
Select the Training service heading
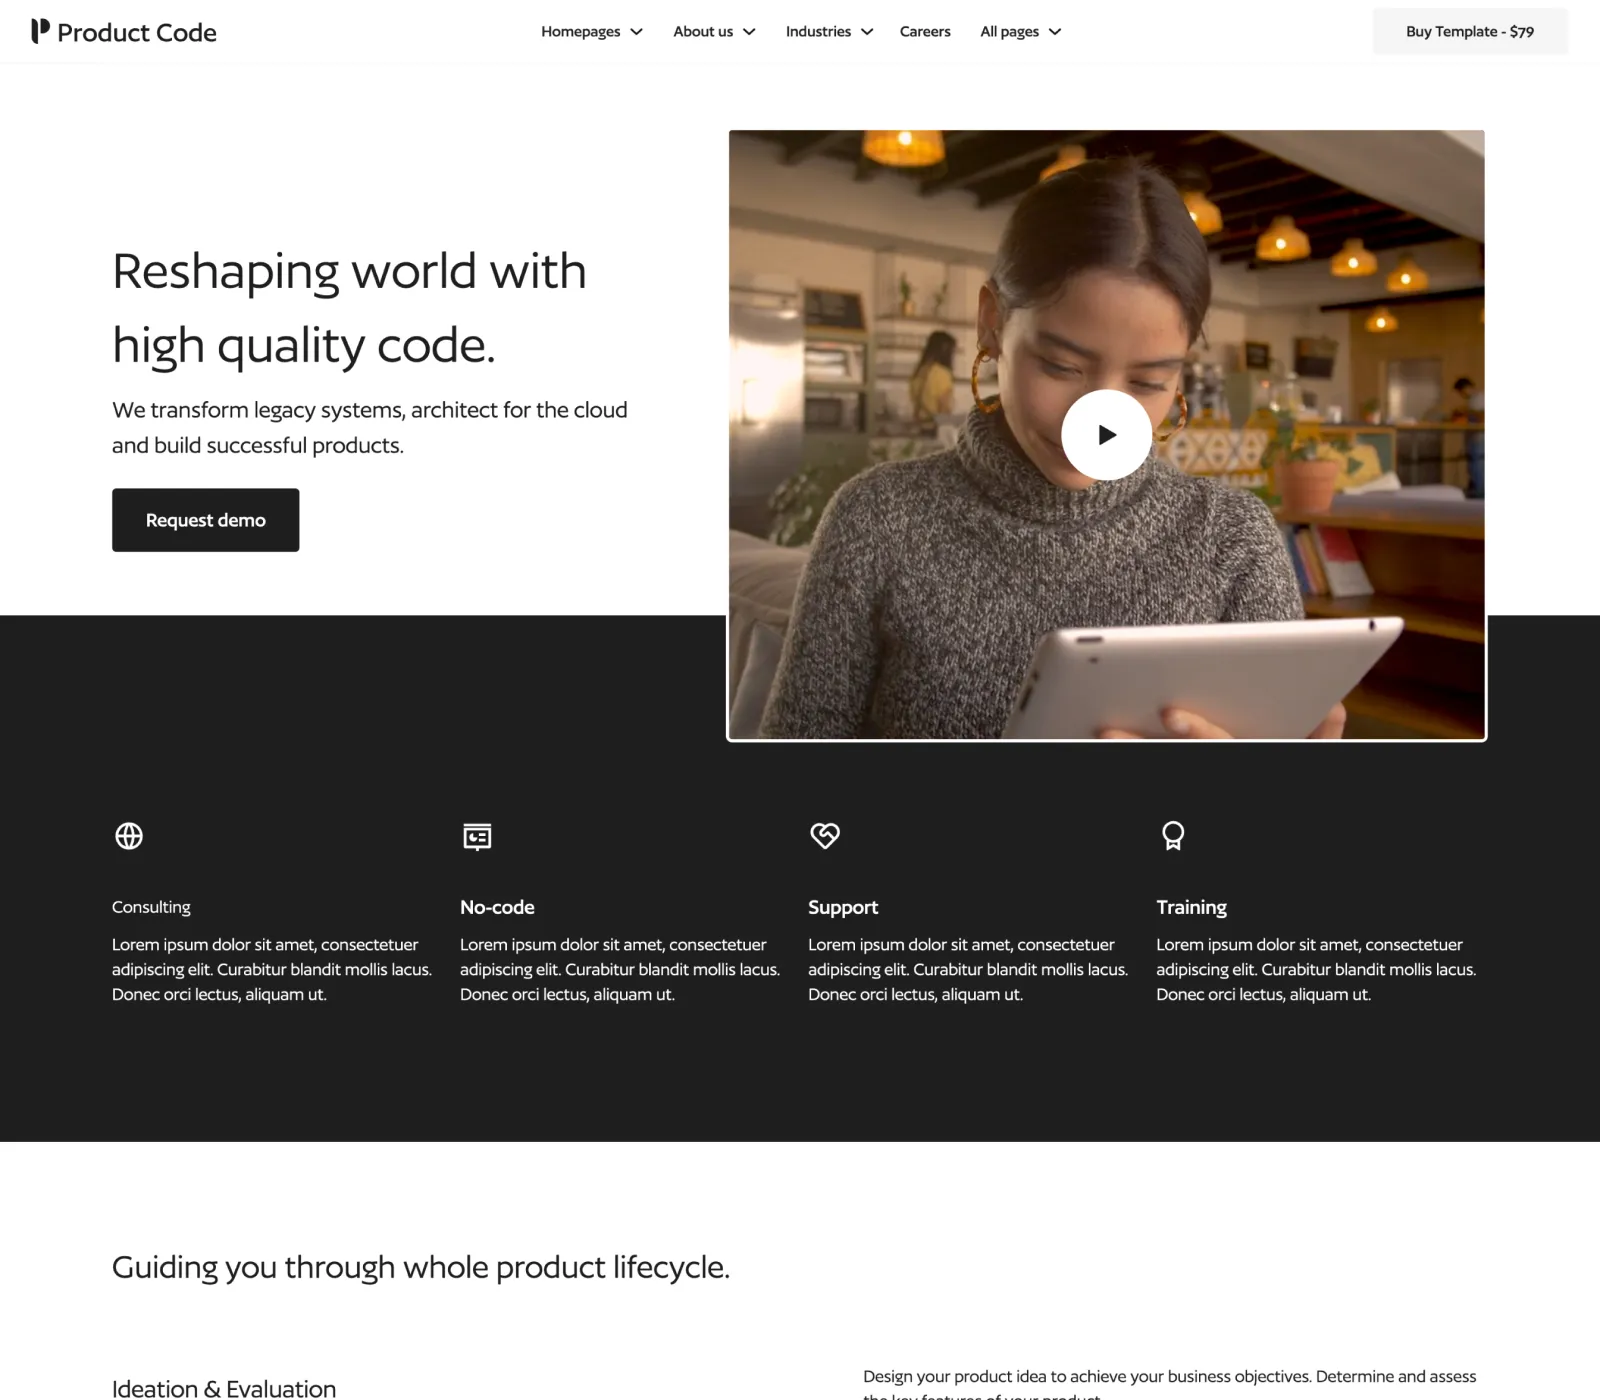click(1191, 907)
